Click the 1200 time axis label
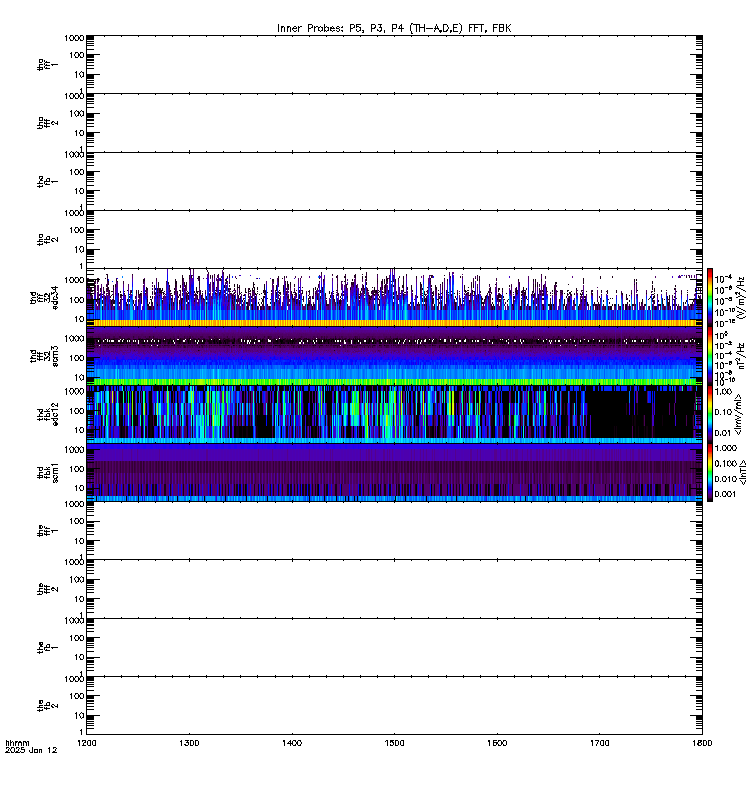 (87, 743)
